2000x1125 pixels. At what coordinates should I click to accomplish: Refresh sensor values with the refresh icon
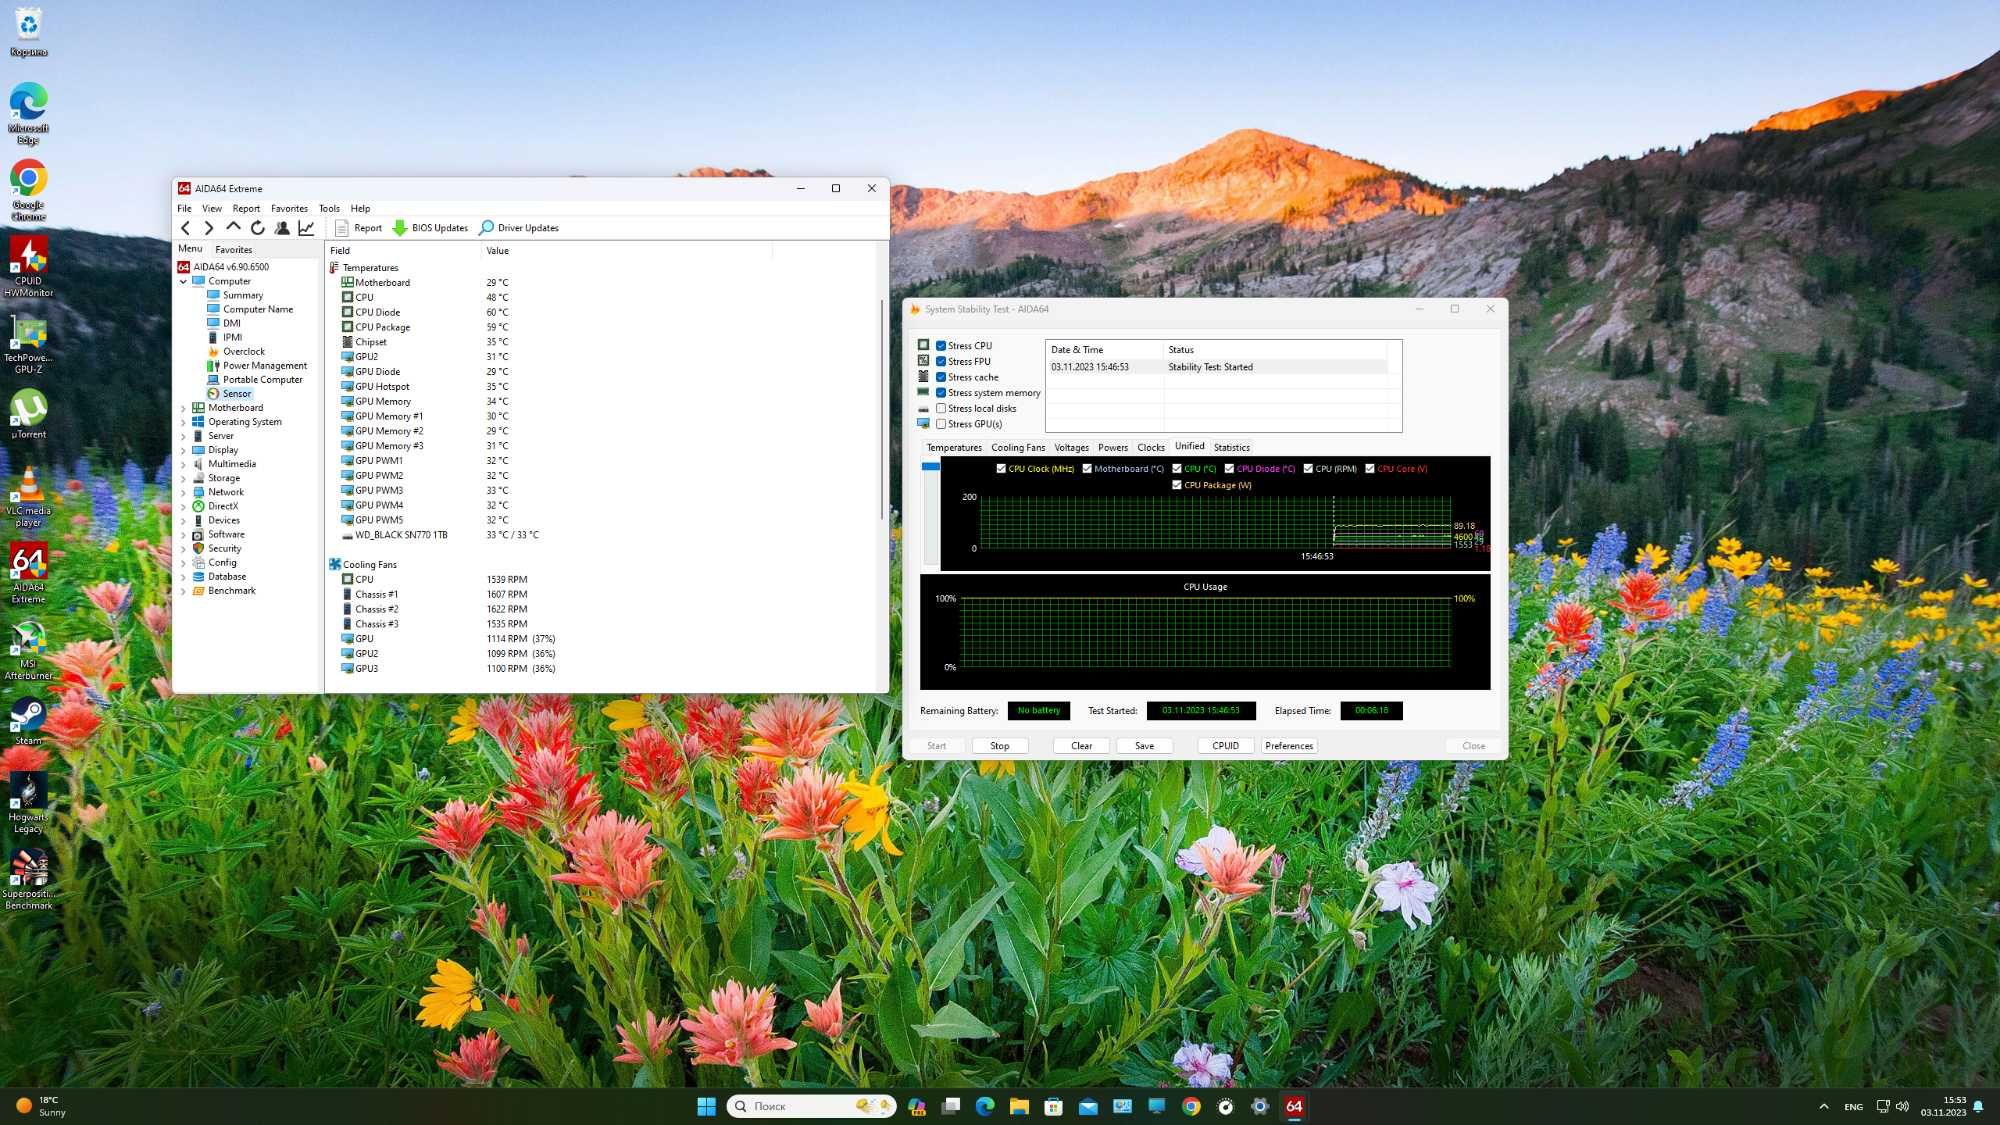tap(258, 228)
